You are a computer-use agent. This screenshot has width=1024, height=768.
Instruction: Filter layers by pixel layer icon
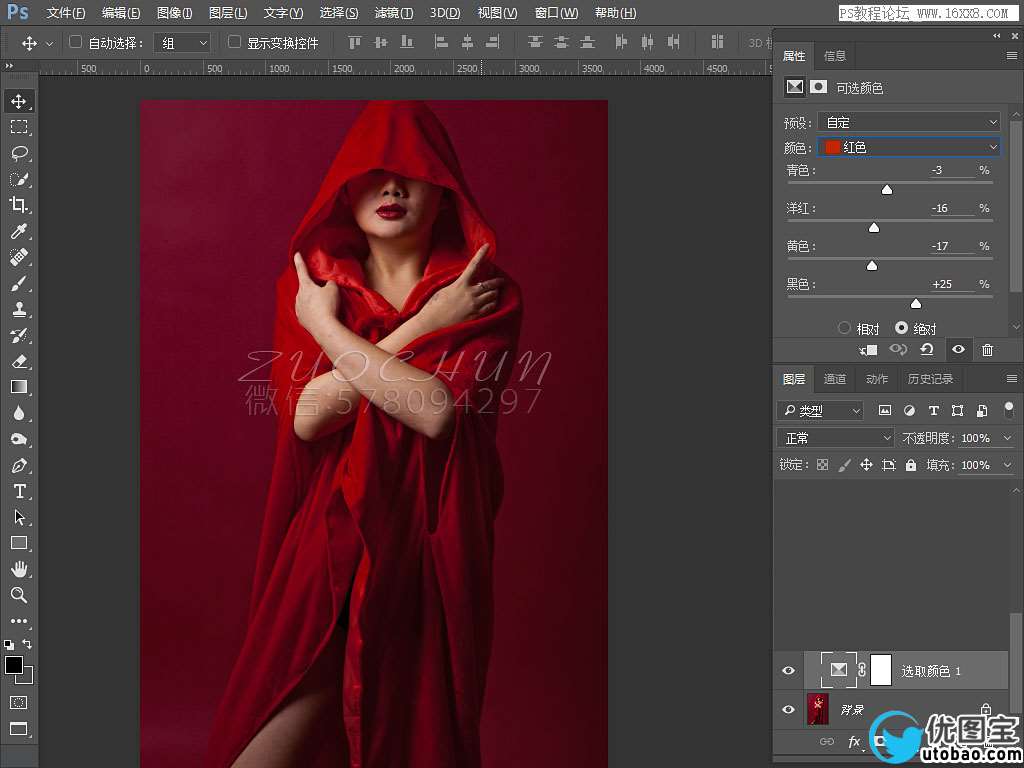click(885, 411)
